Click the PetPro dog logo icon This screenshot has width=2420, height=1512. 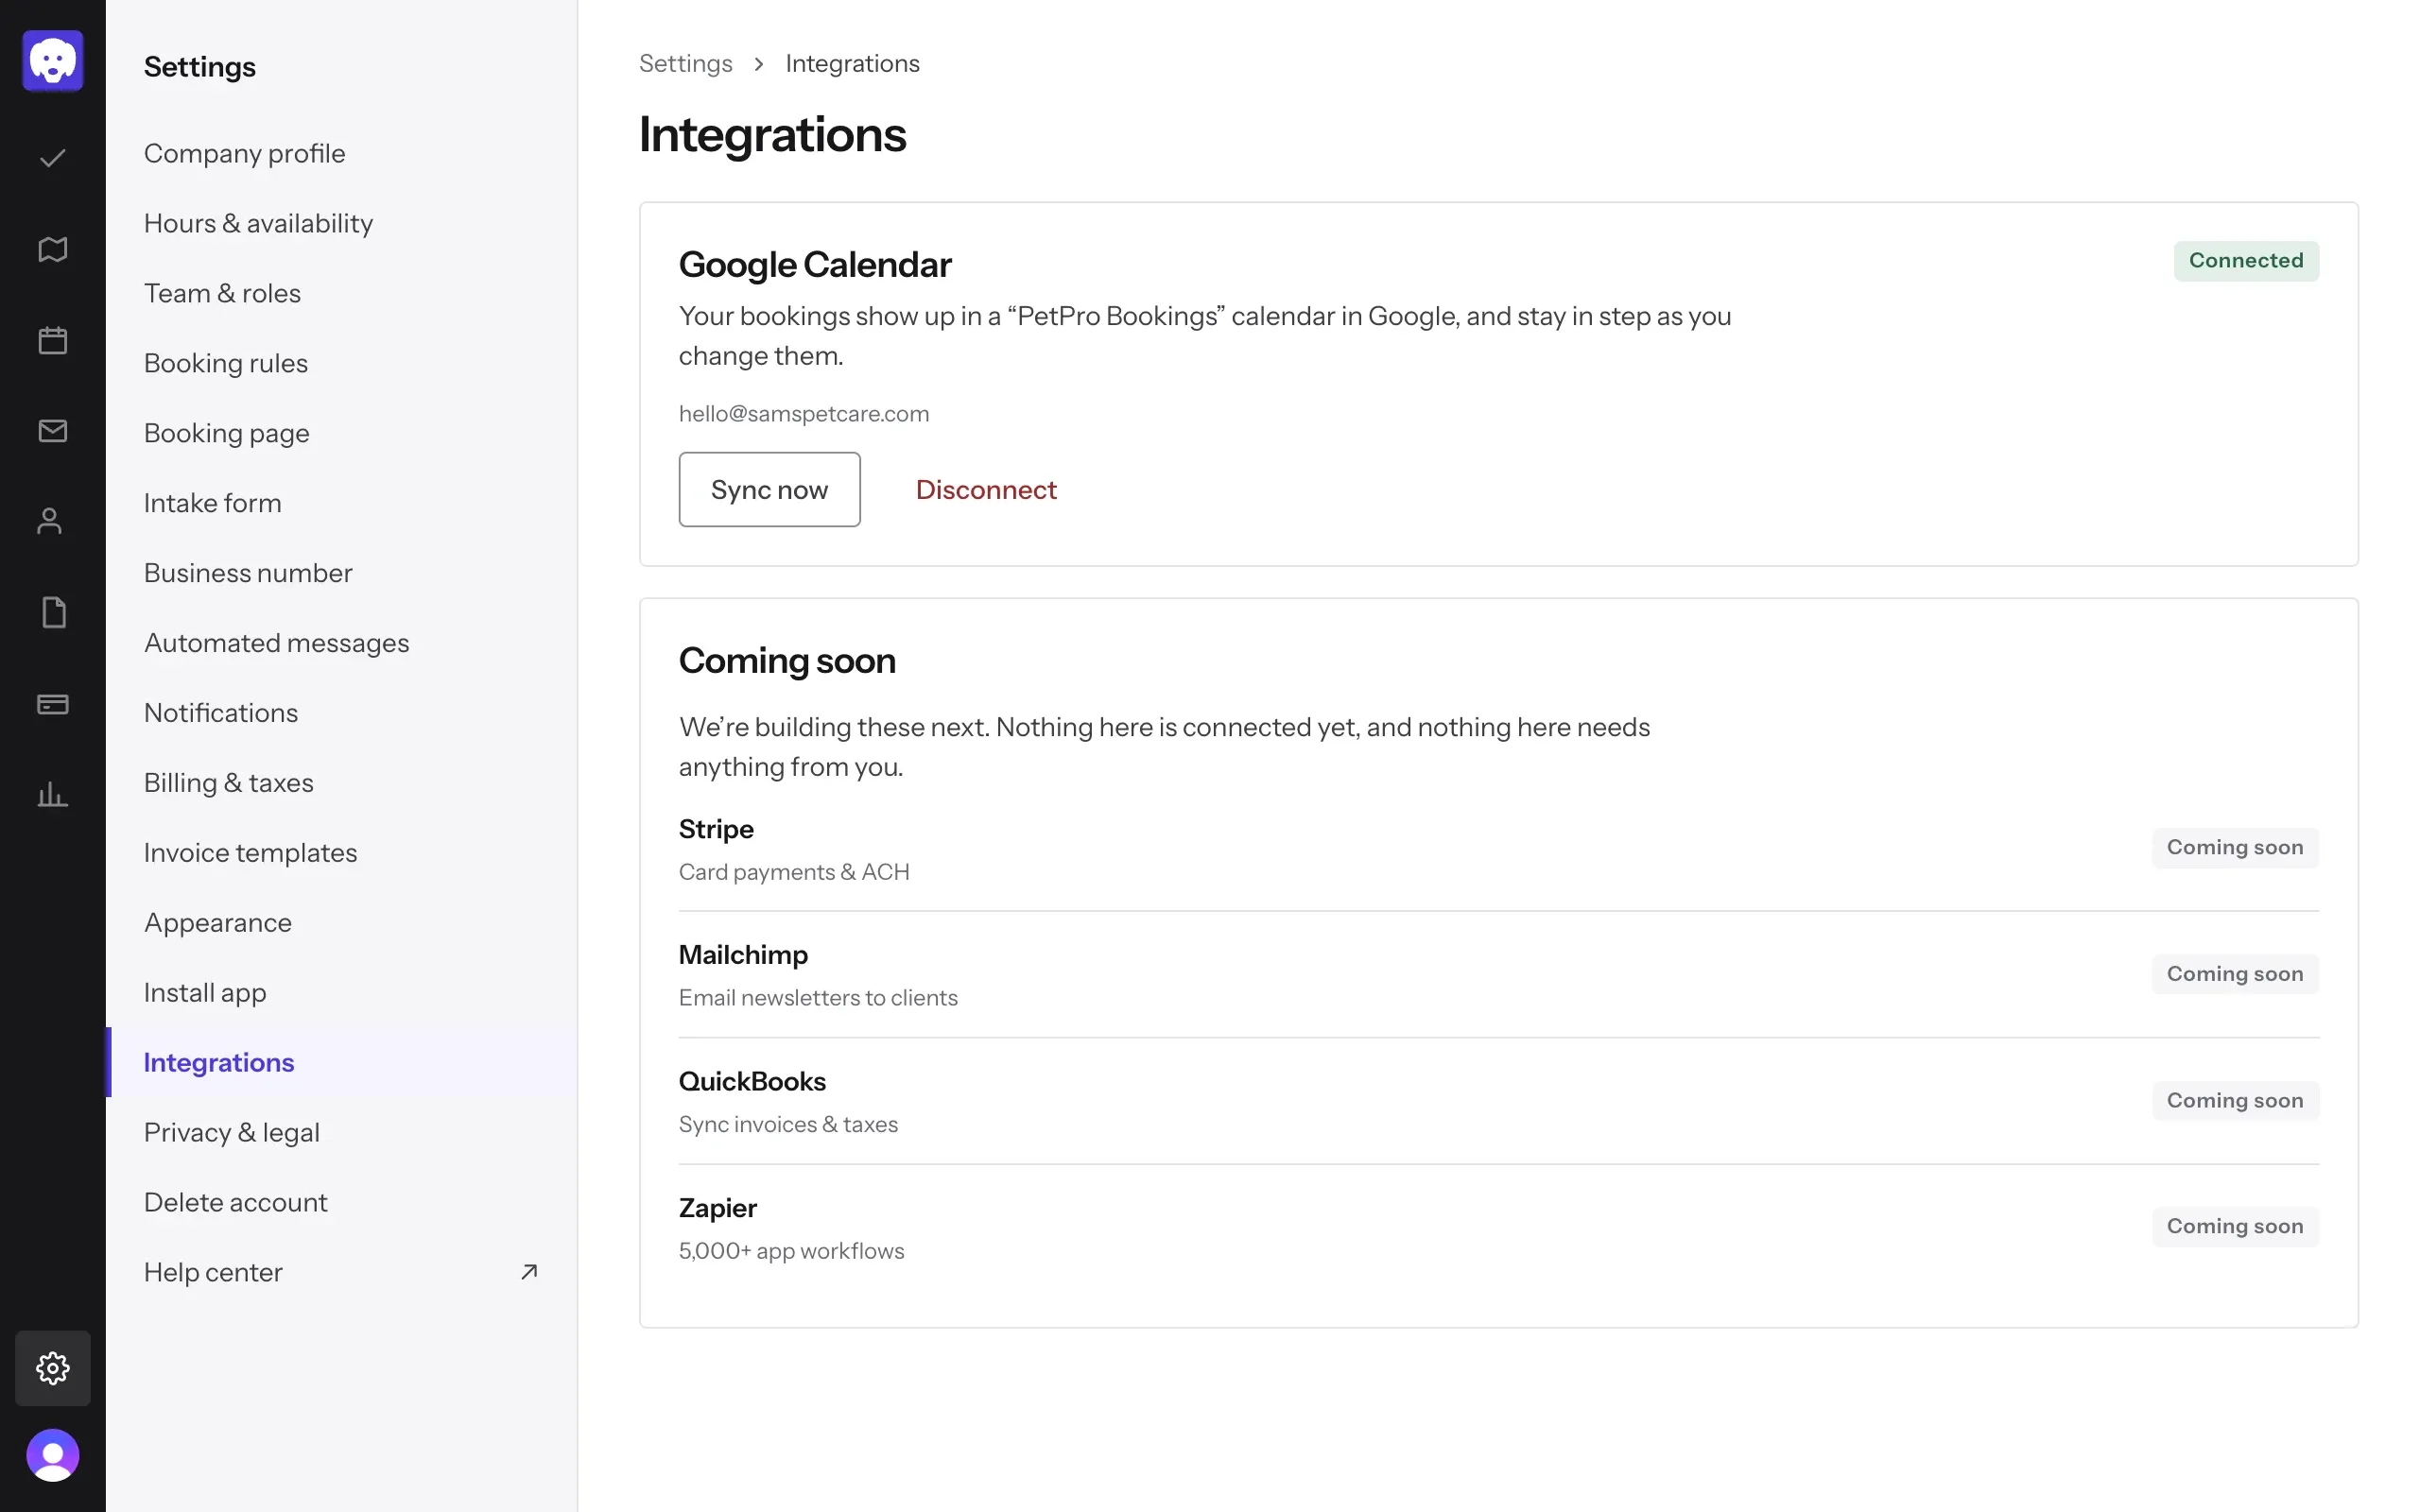[x=53, y=61]
